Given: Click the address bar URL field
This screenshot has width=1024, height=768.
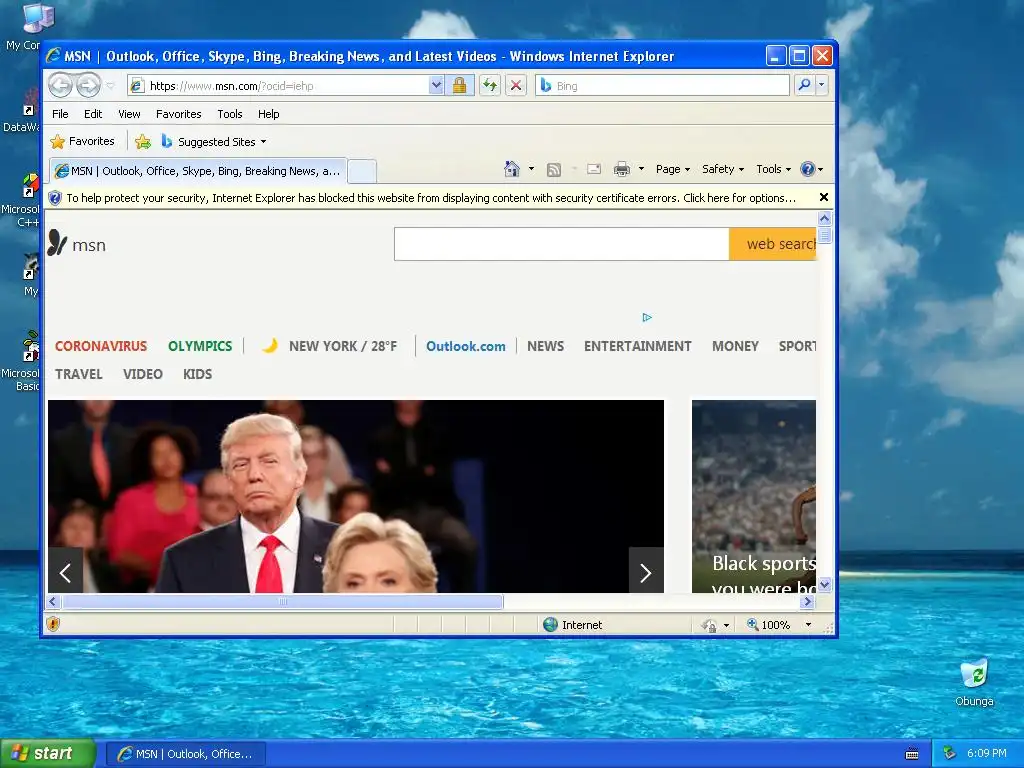Looking at the screenshot, I should coord(278,86).
